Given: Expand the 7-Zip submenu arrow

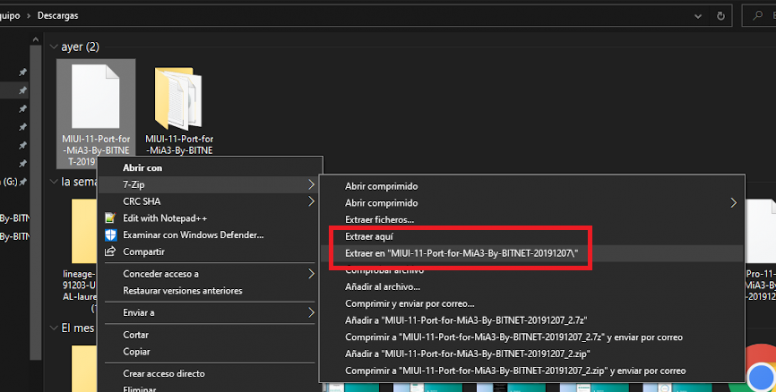Looking at the screenshot, I should click(x=311, y=185).
